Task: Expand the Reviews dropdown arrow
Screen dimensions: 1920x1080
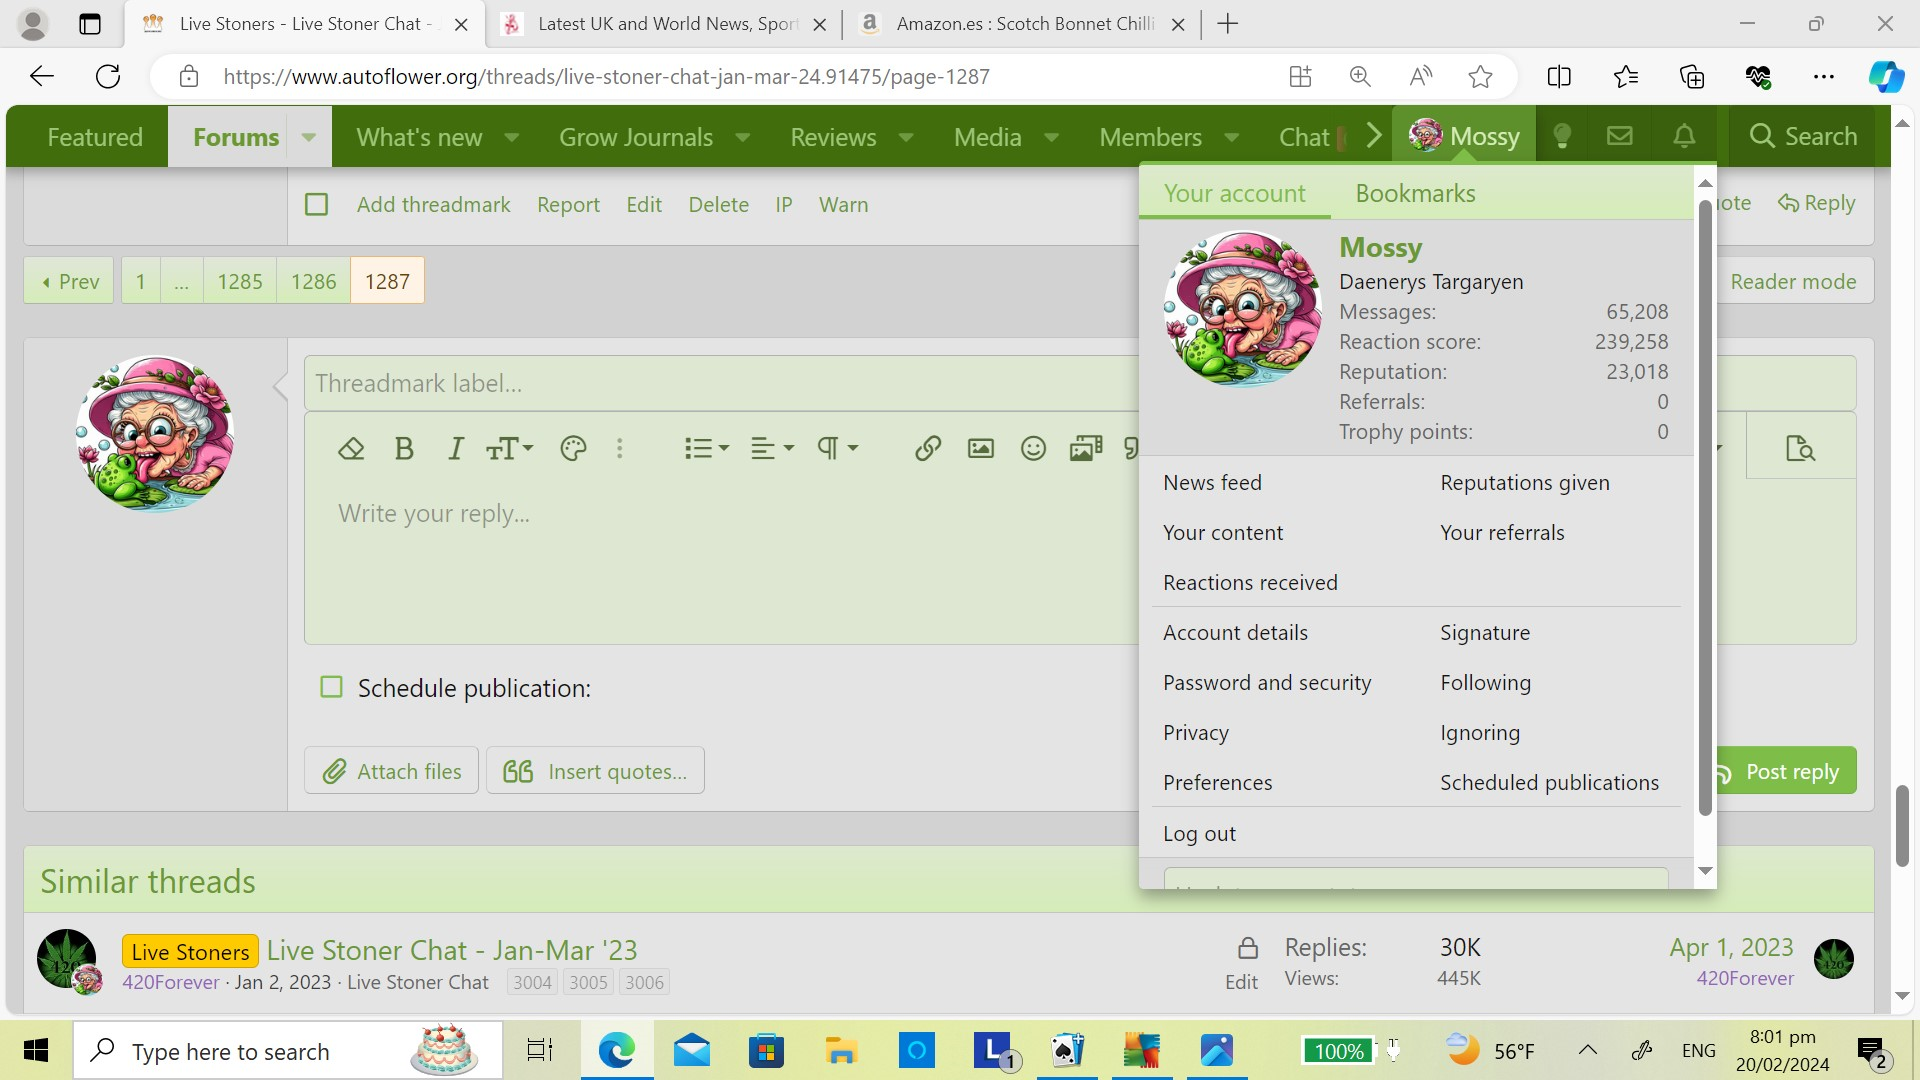Action: [906, 137]
